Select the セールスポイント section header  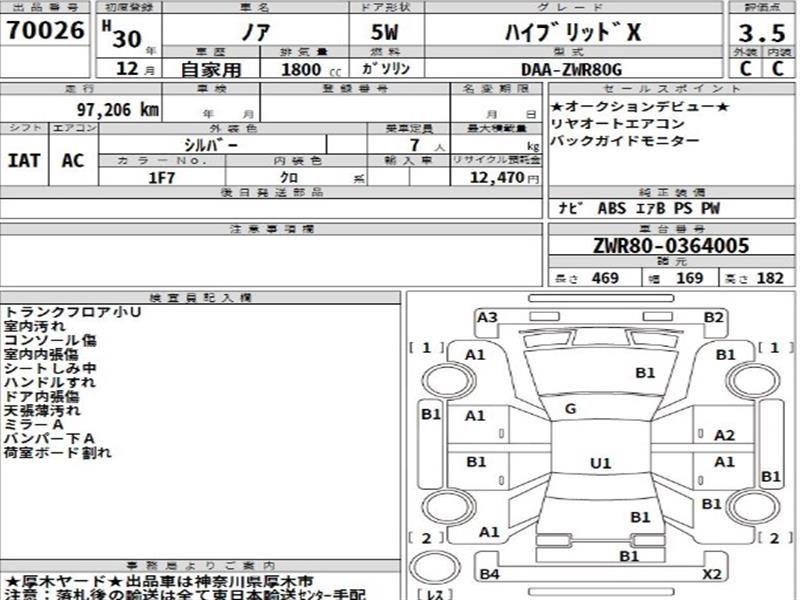tap(672, 88)
